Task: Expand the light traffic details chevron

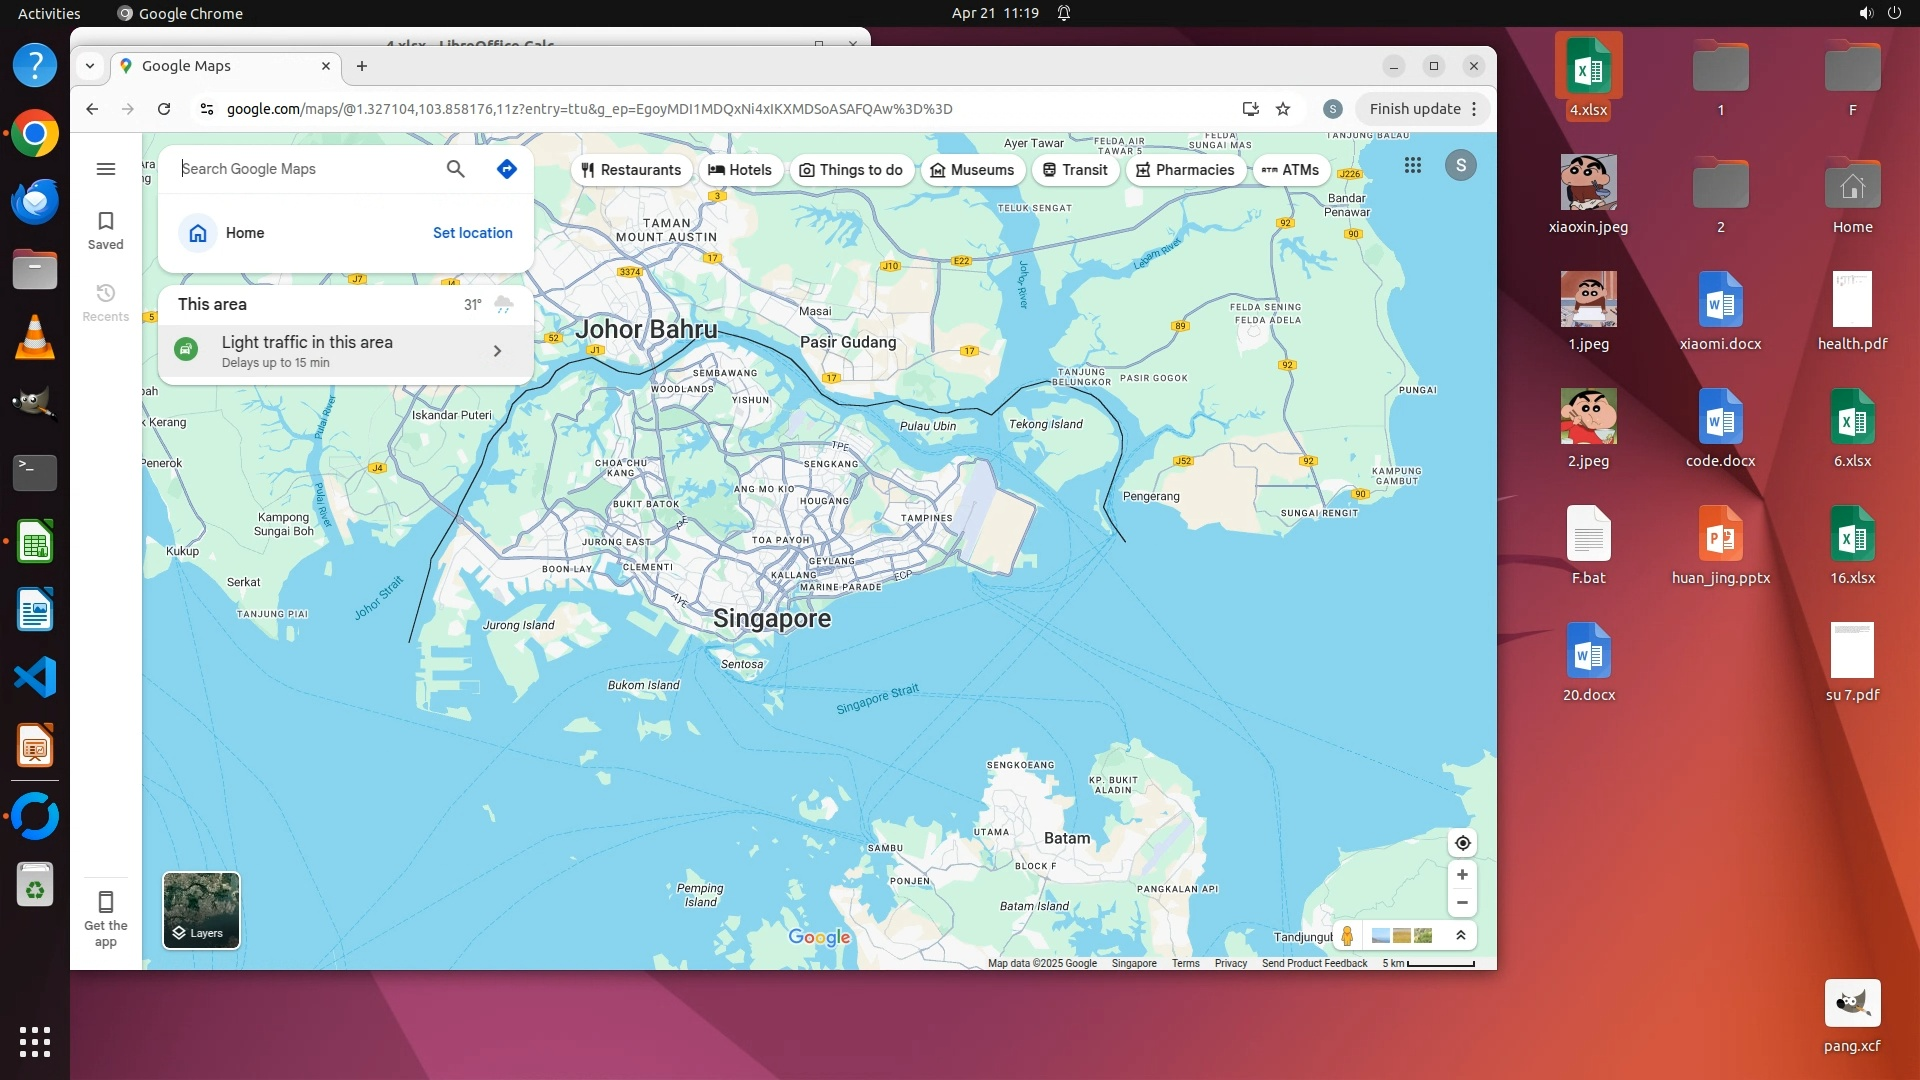Action: pos(497,351)
